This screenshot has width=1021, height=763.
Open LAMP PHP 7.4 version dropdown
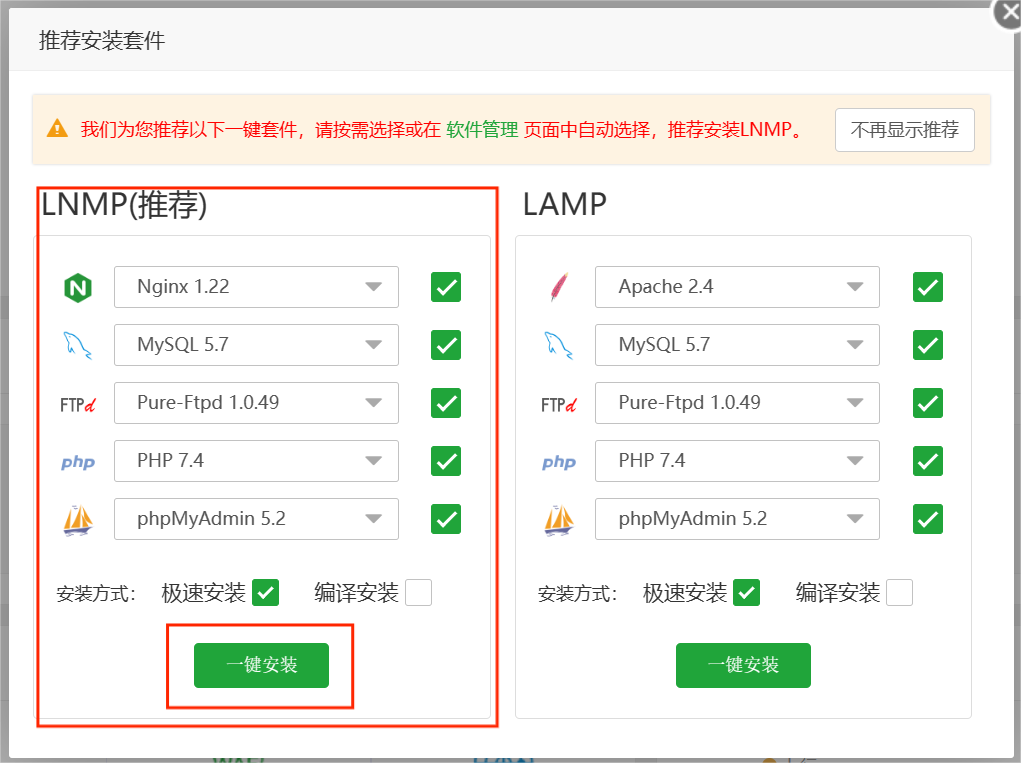(x=737, y=461)
